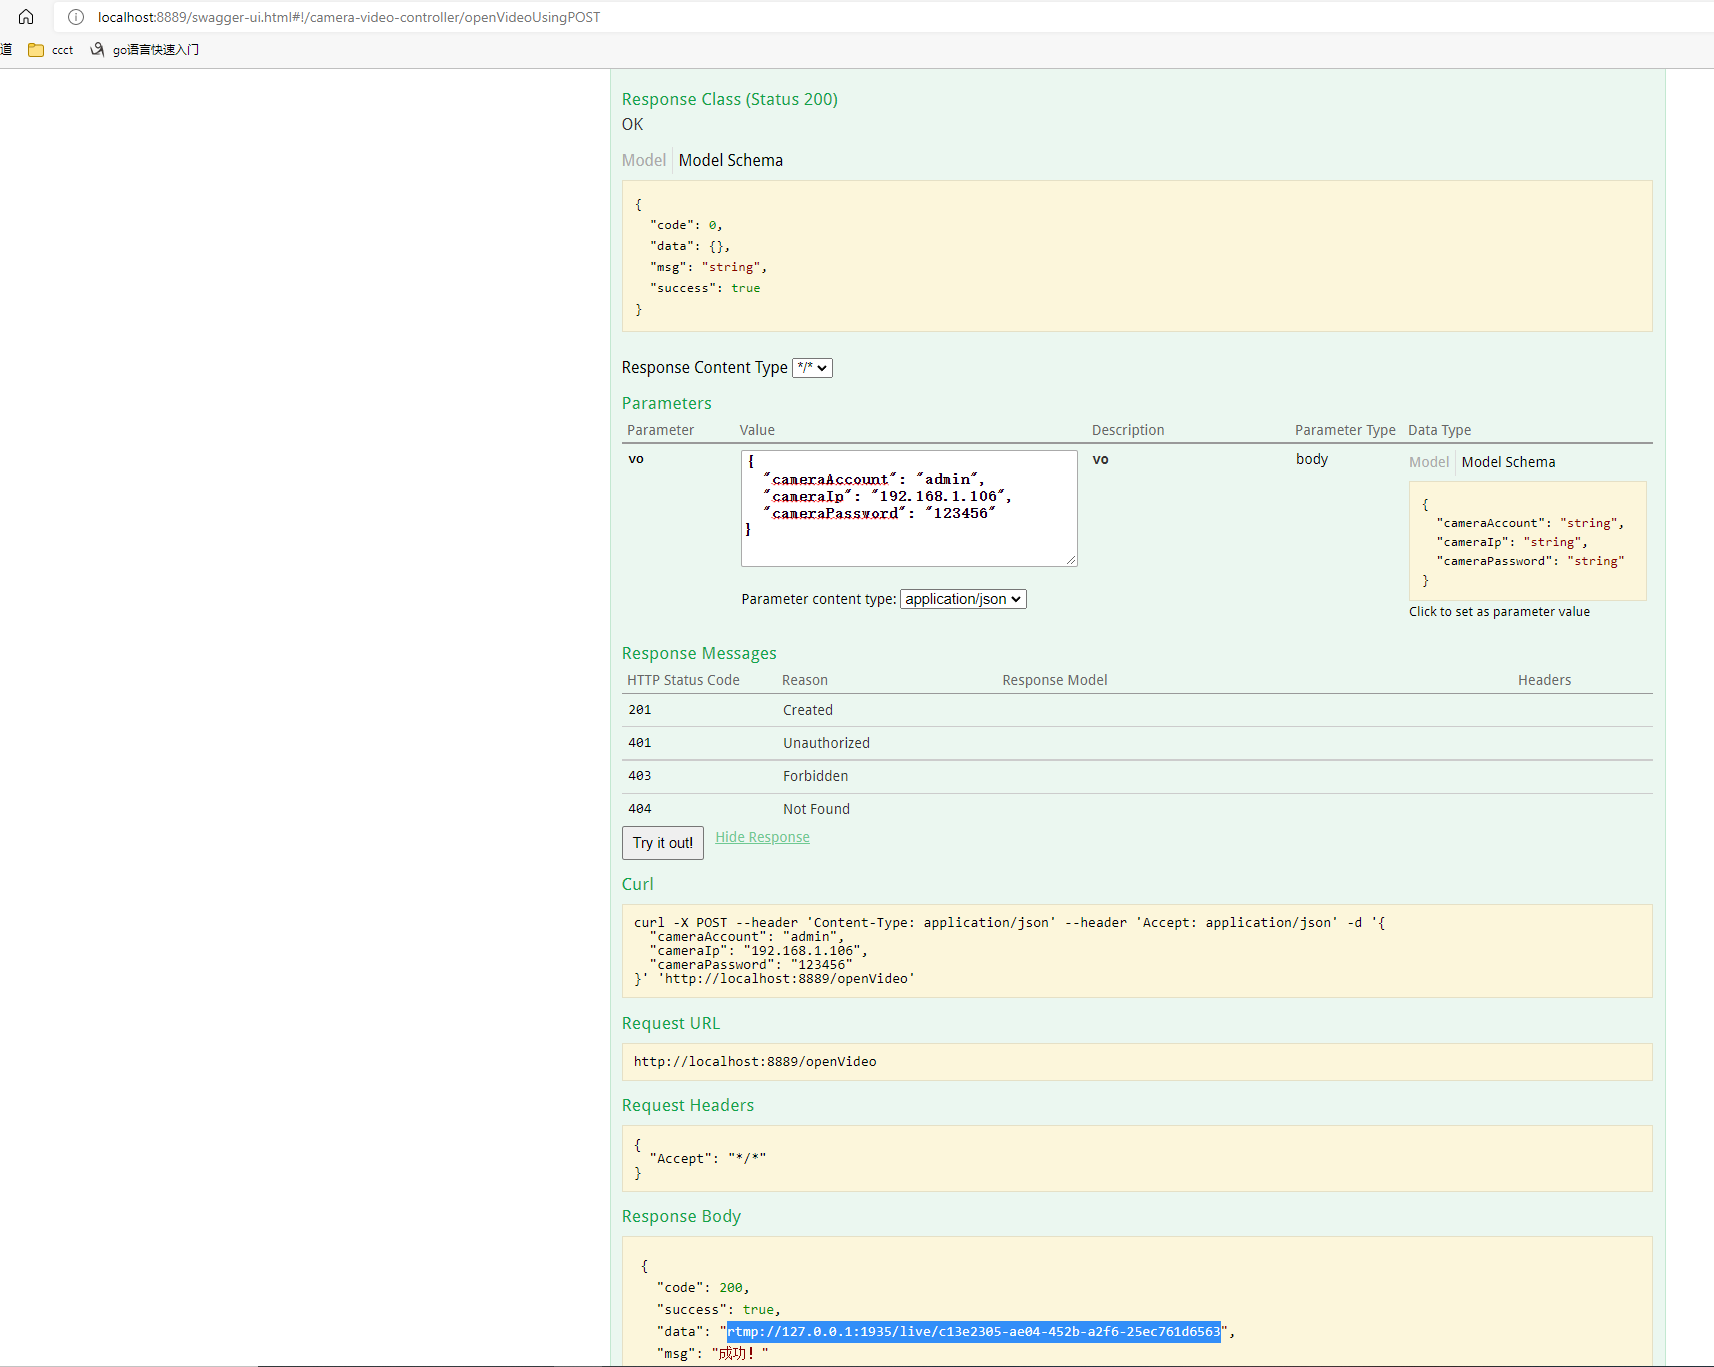Click the Response Messages heading

coord(698,653)
